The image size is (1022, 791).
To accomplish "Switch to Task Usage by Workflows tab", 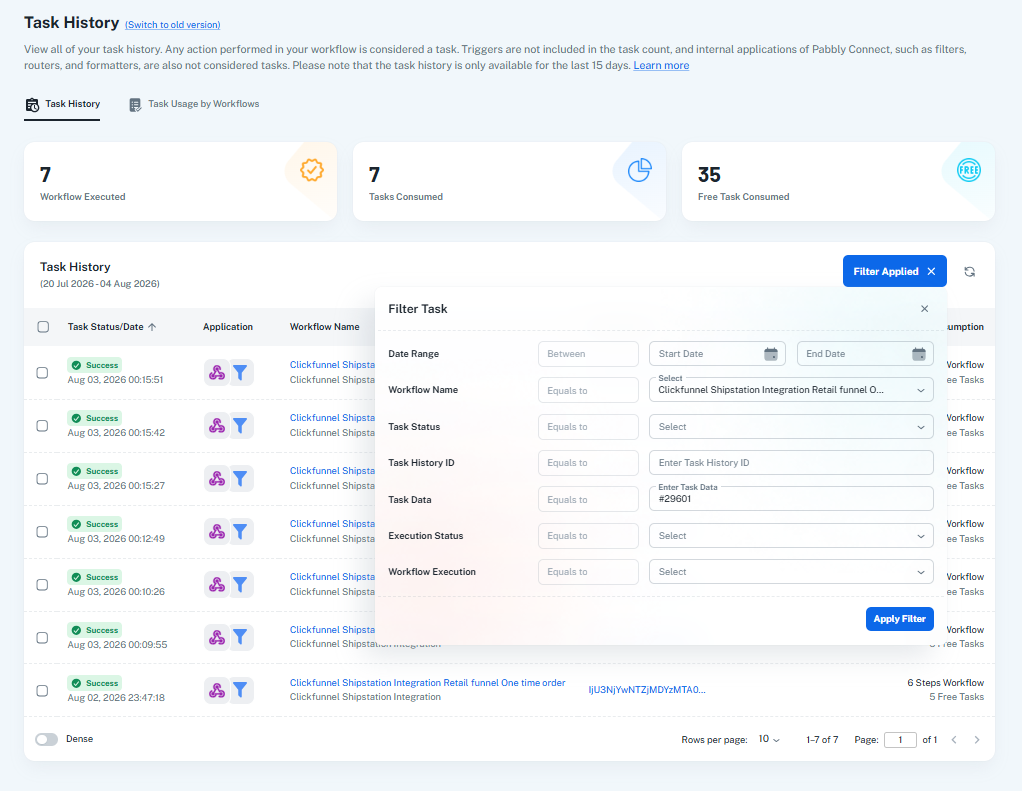I will 194,104.
